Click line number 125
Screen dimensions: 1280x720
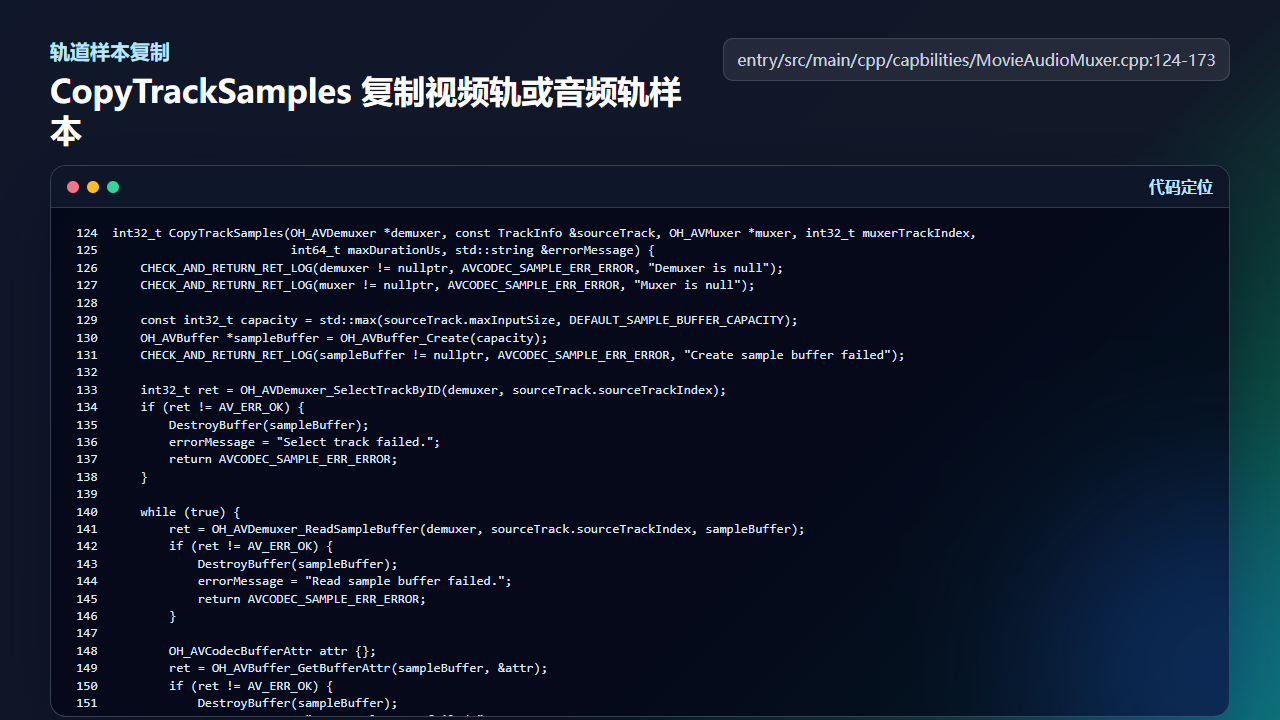point(87,250)
